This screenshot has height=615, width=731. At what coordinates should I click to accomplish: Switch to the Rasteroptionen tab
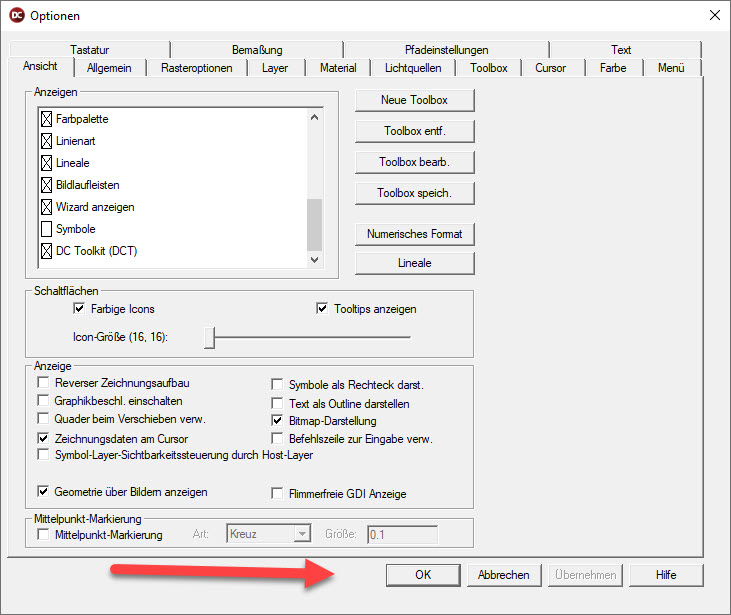pyautogui.click(x=197, y=68)
